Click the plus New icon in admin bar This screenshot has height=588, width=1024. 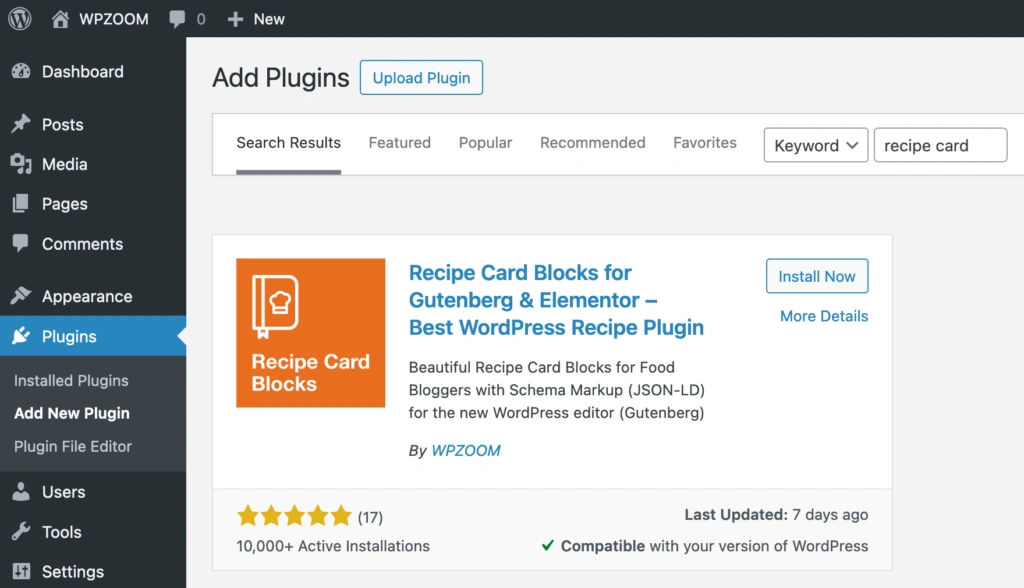pyautogui.click(x=235, y=19)
